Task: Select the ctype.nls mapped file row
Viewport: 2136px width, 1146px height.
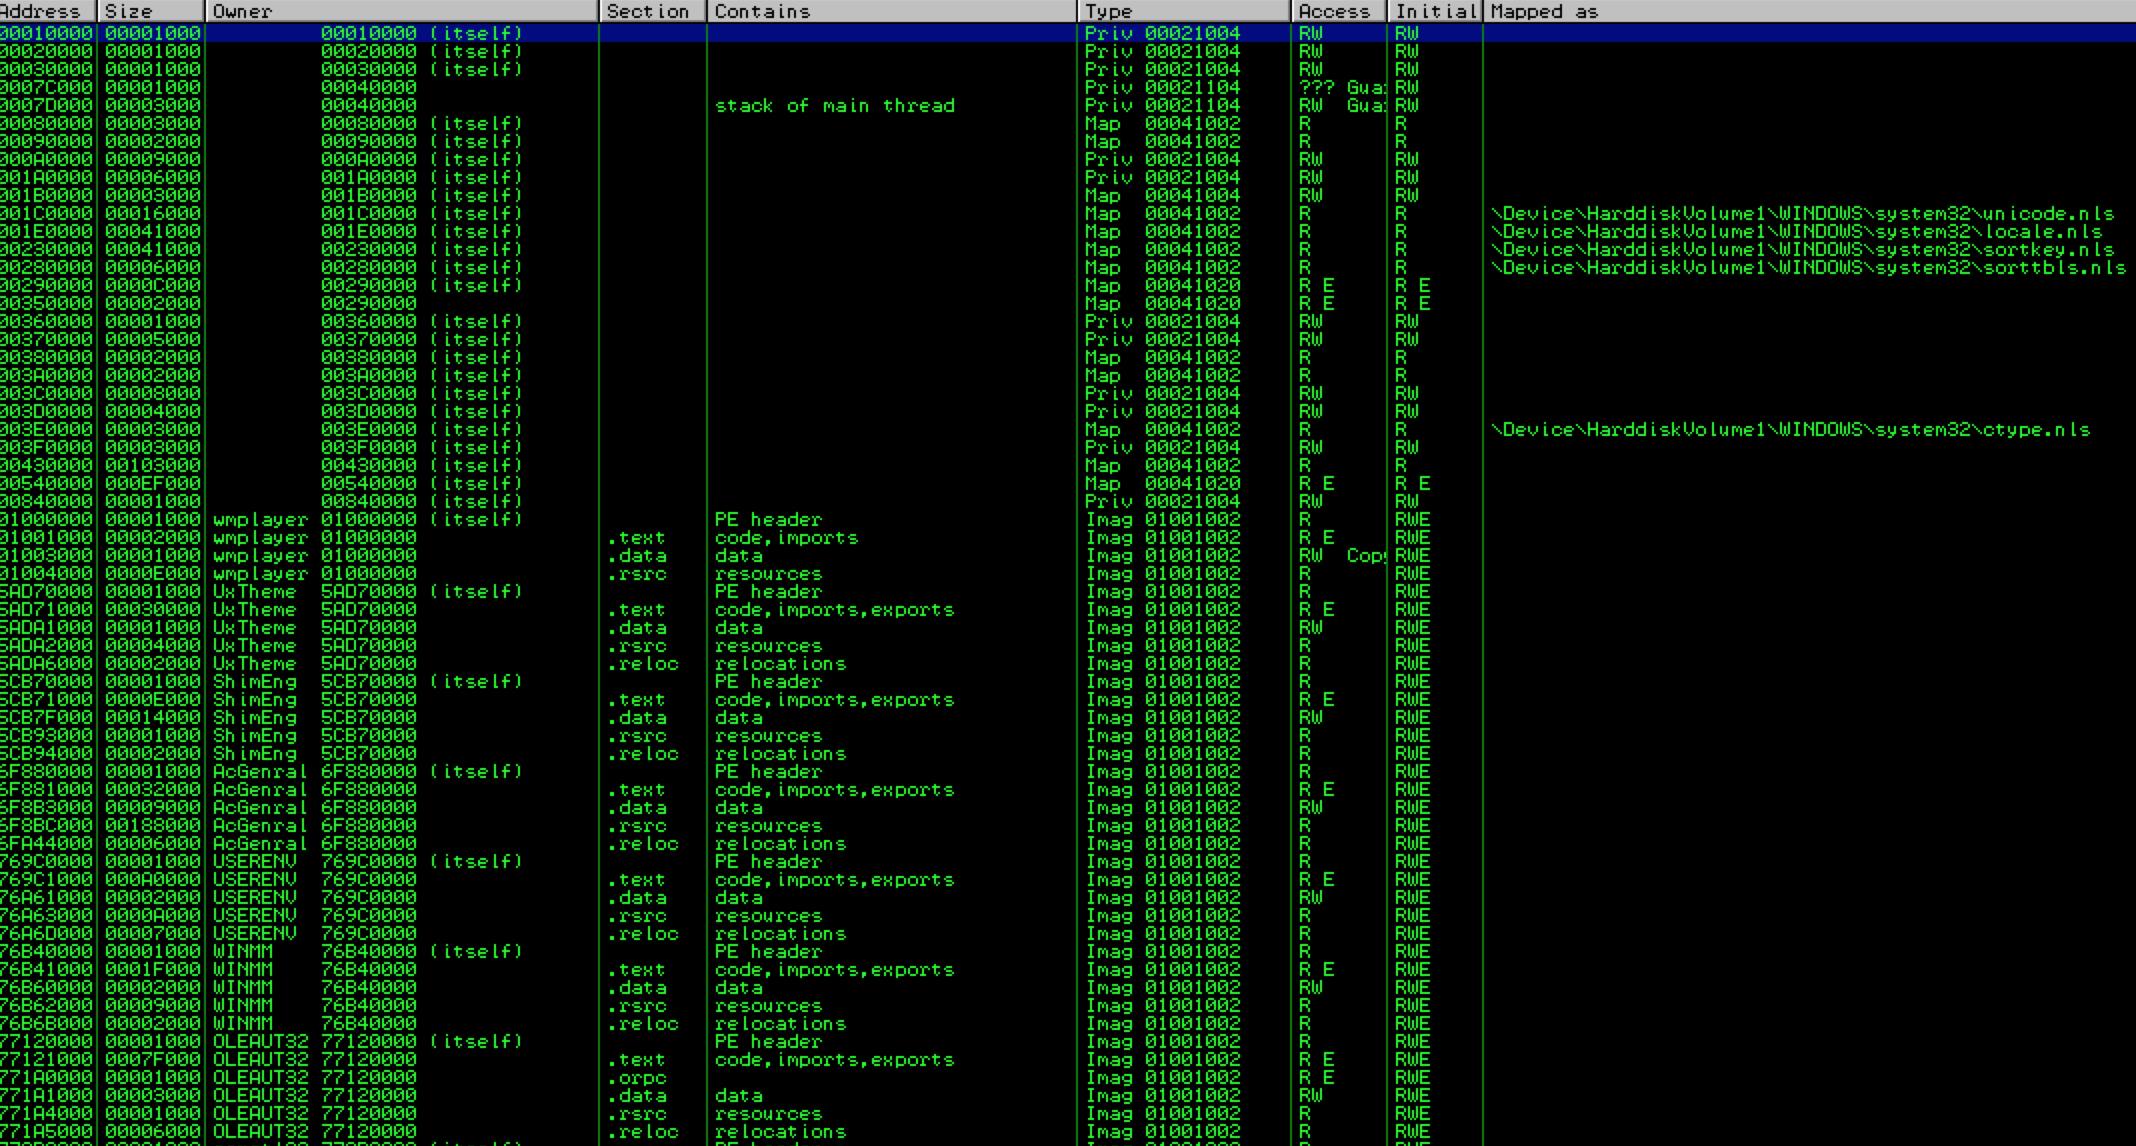Action: pyautogui.click(x=1790, y=430)
